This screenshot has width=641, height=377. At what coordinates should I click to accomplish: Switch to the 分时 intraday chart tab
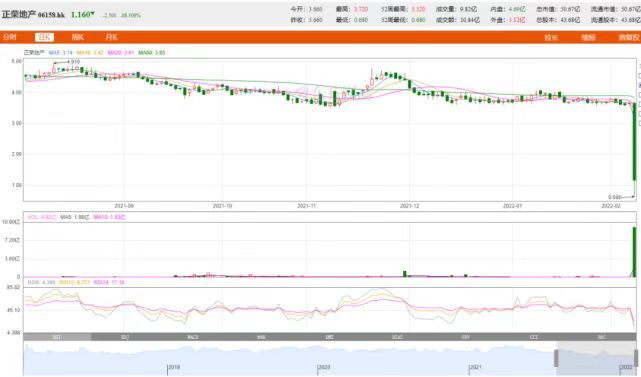(x=9, y=37)
